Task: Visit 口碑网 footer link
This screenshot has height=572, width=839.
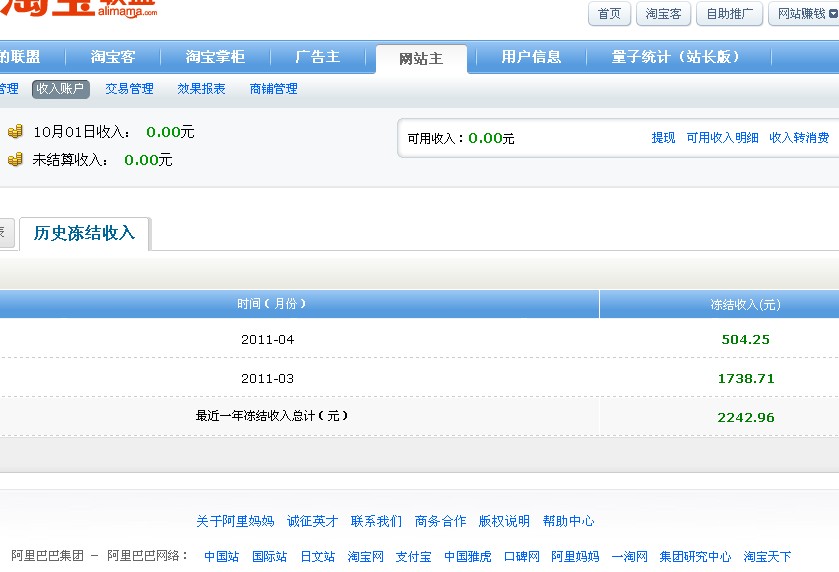Action: click(522, 557)
